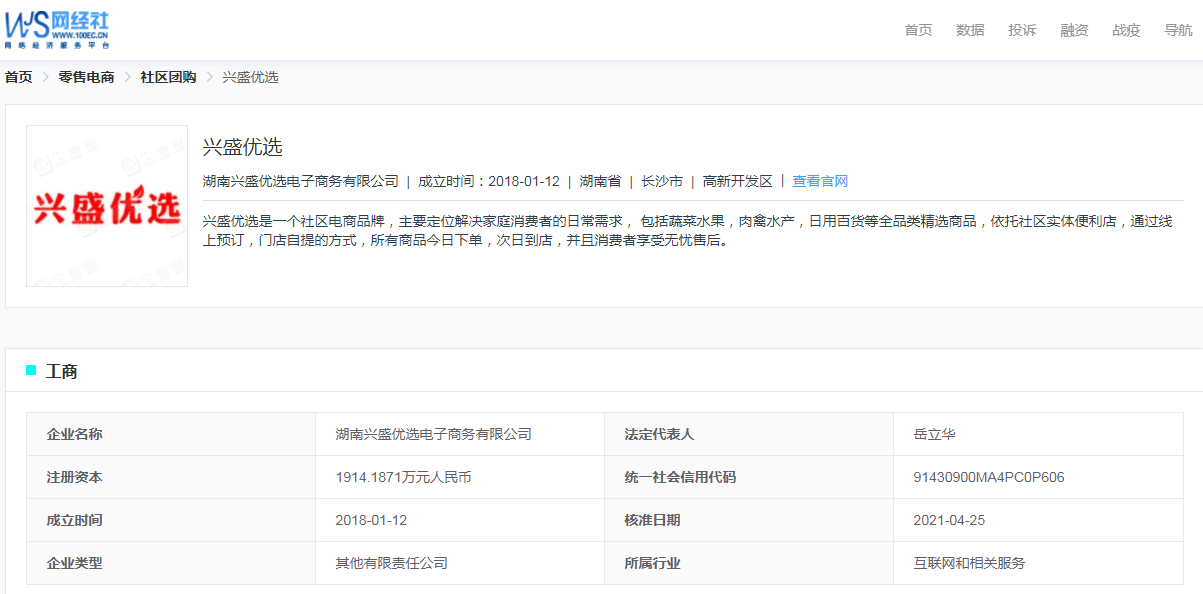
Task: Click the 长沙市 location text
Action: click(x=662, y=181)
